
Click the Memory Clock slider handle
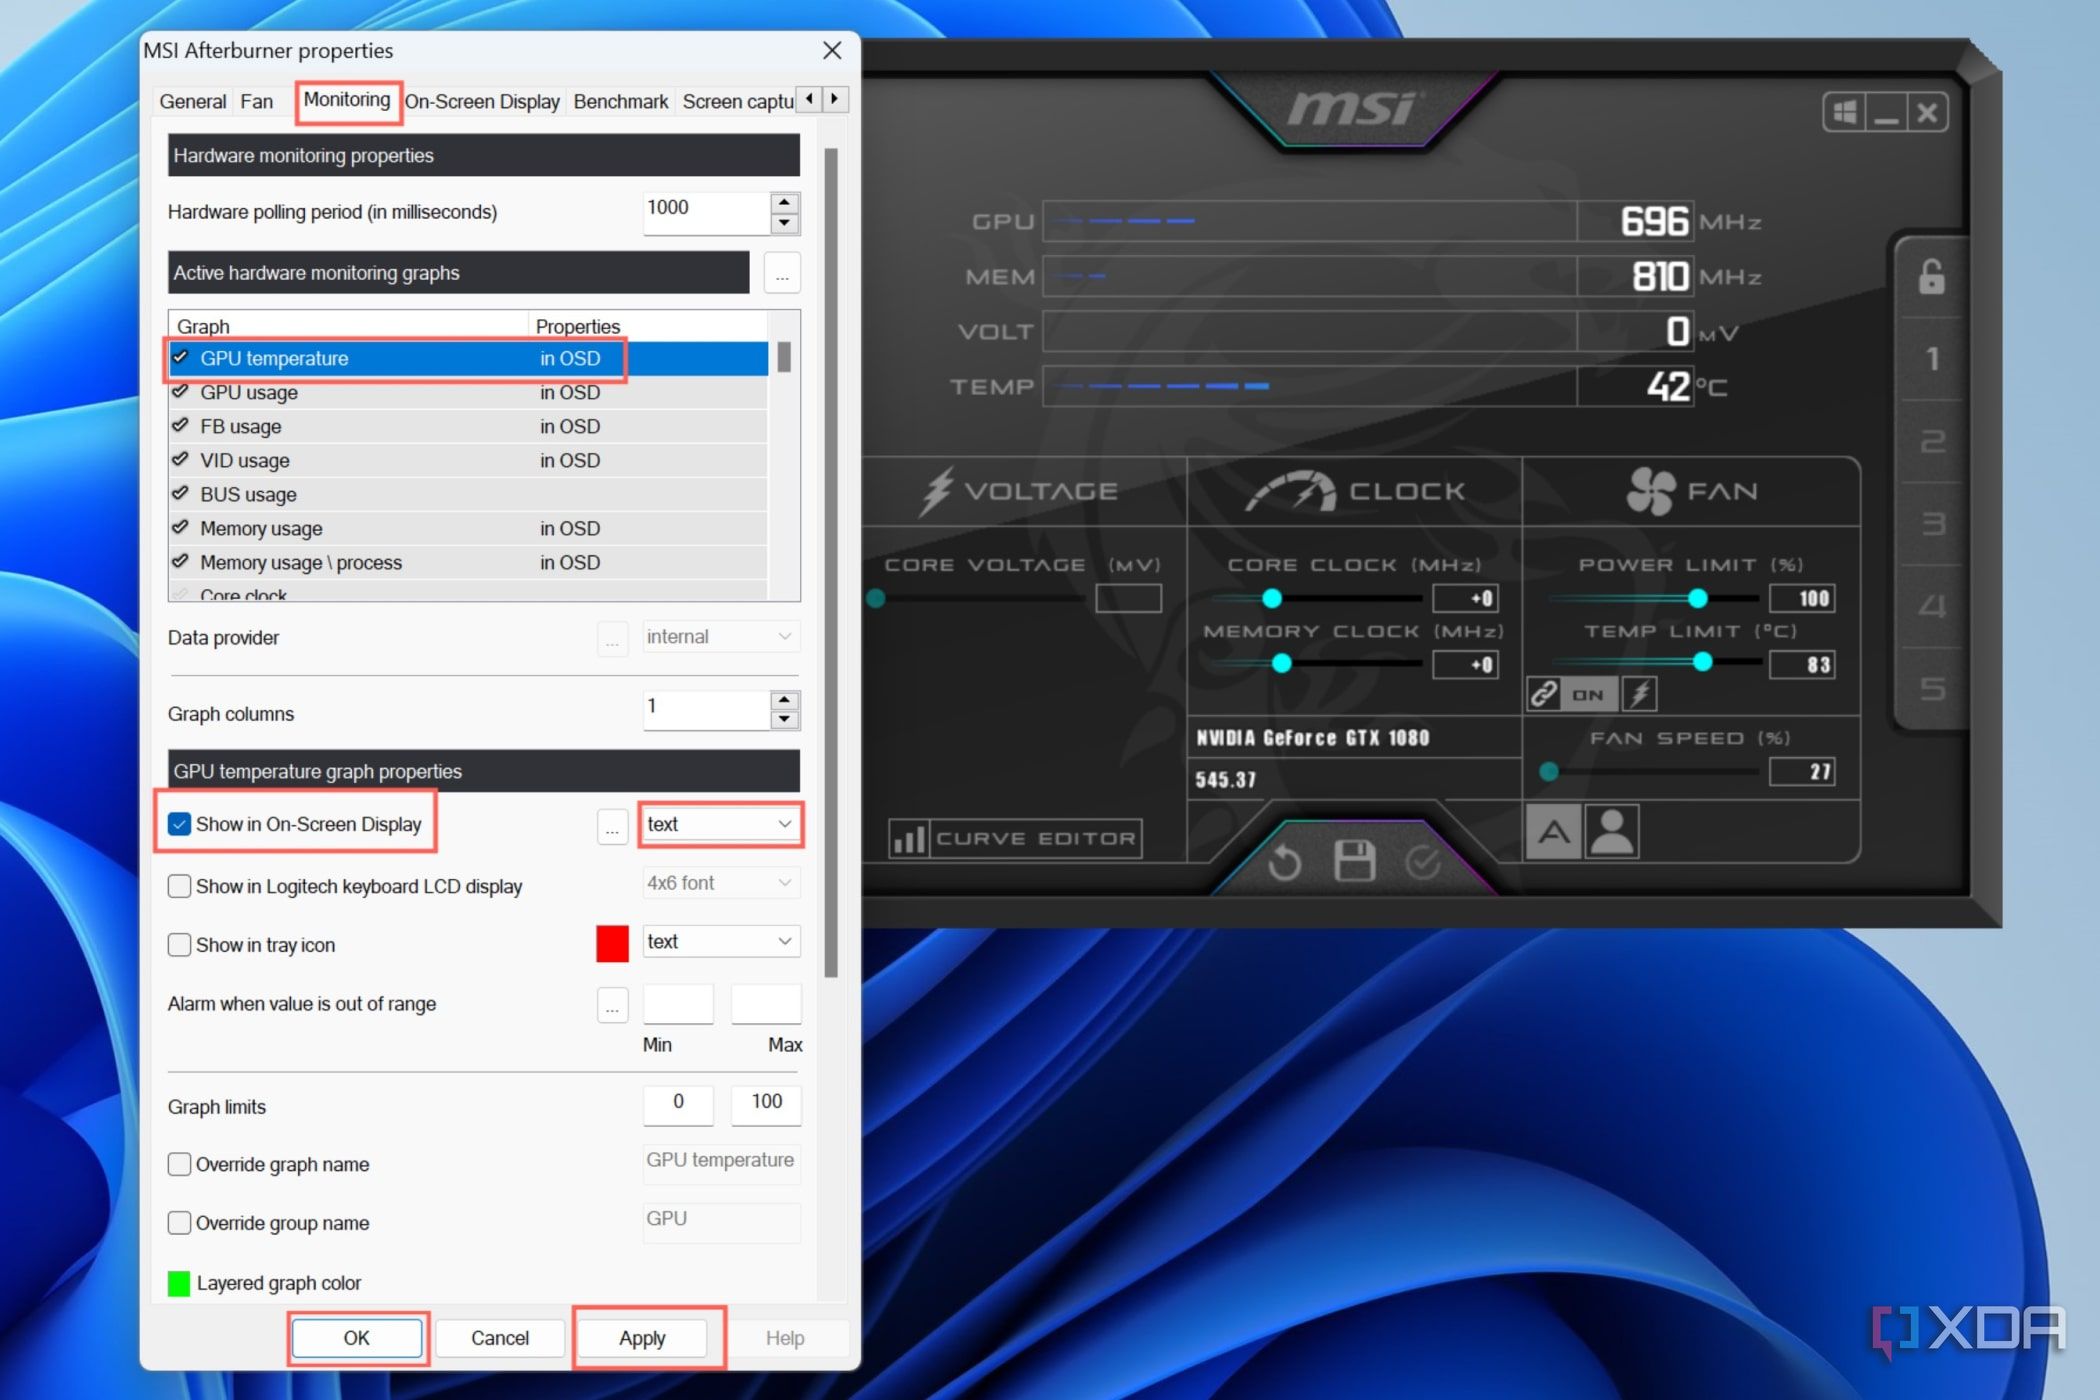[x=1281, y=663]
